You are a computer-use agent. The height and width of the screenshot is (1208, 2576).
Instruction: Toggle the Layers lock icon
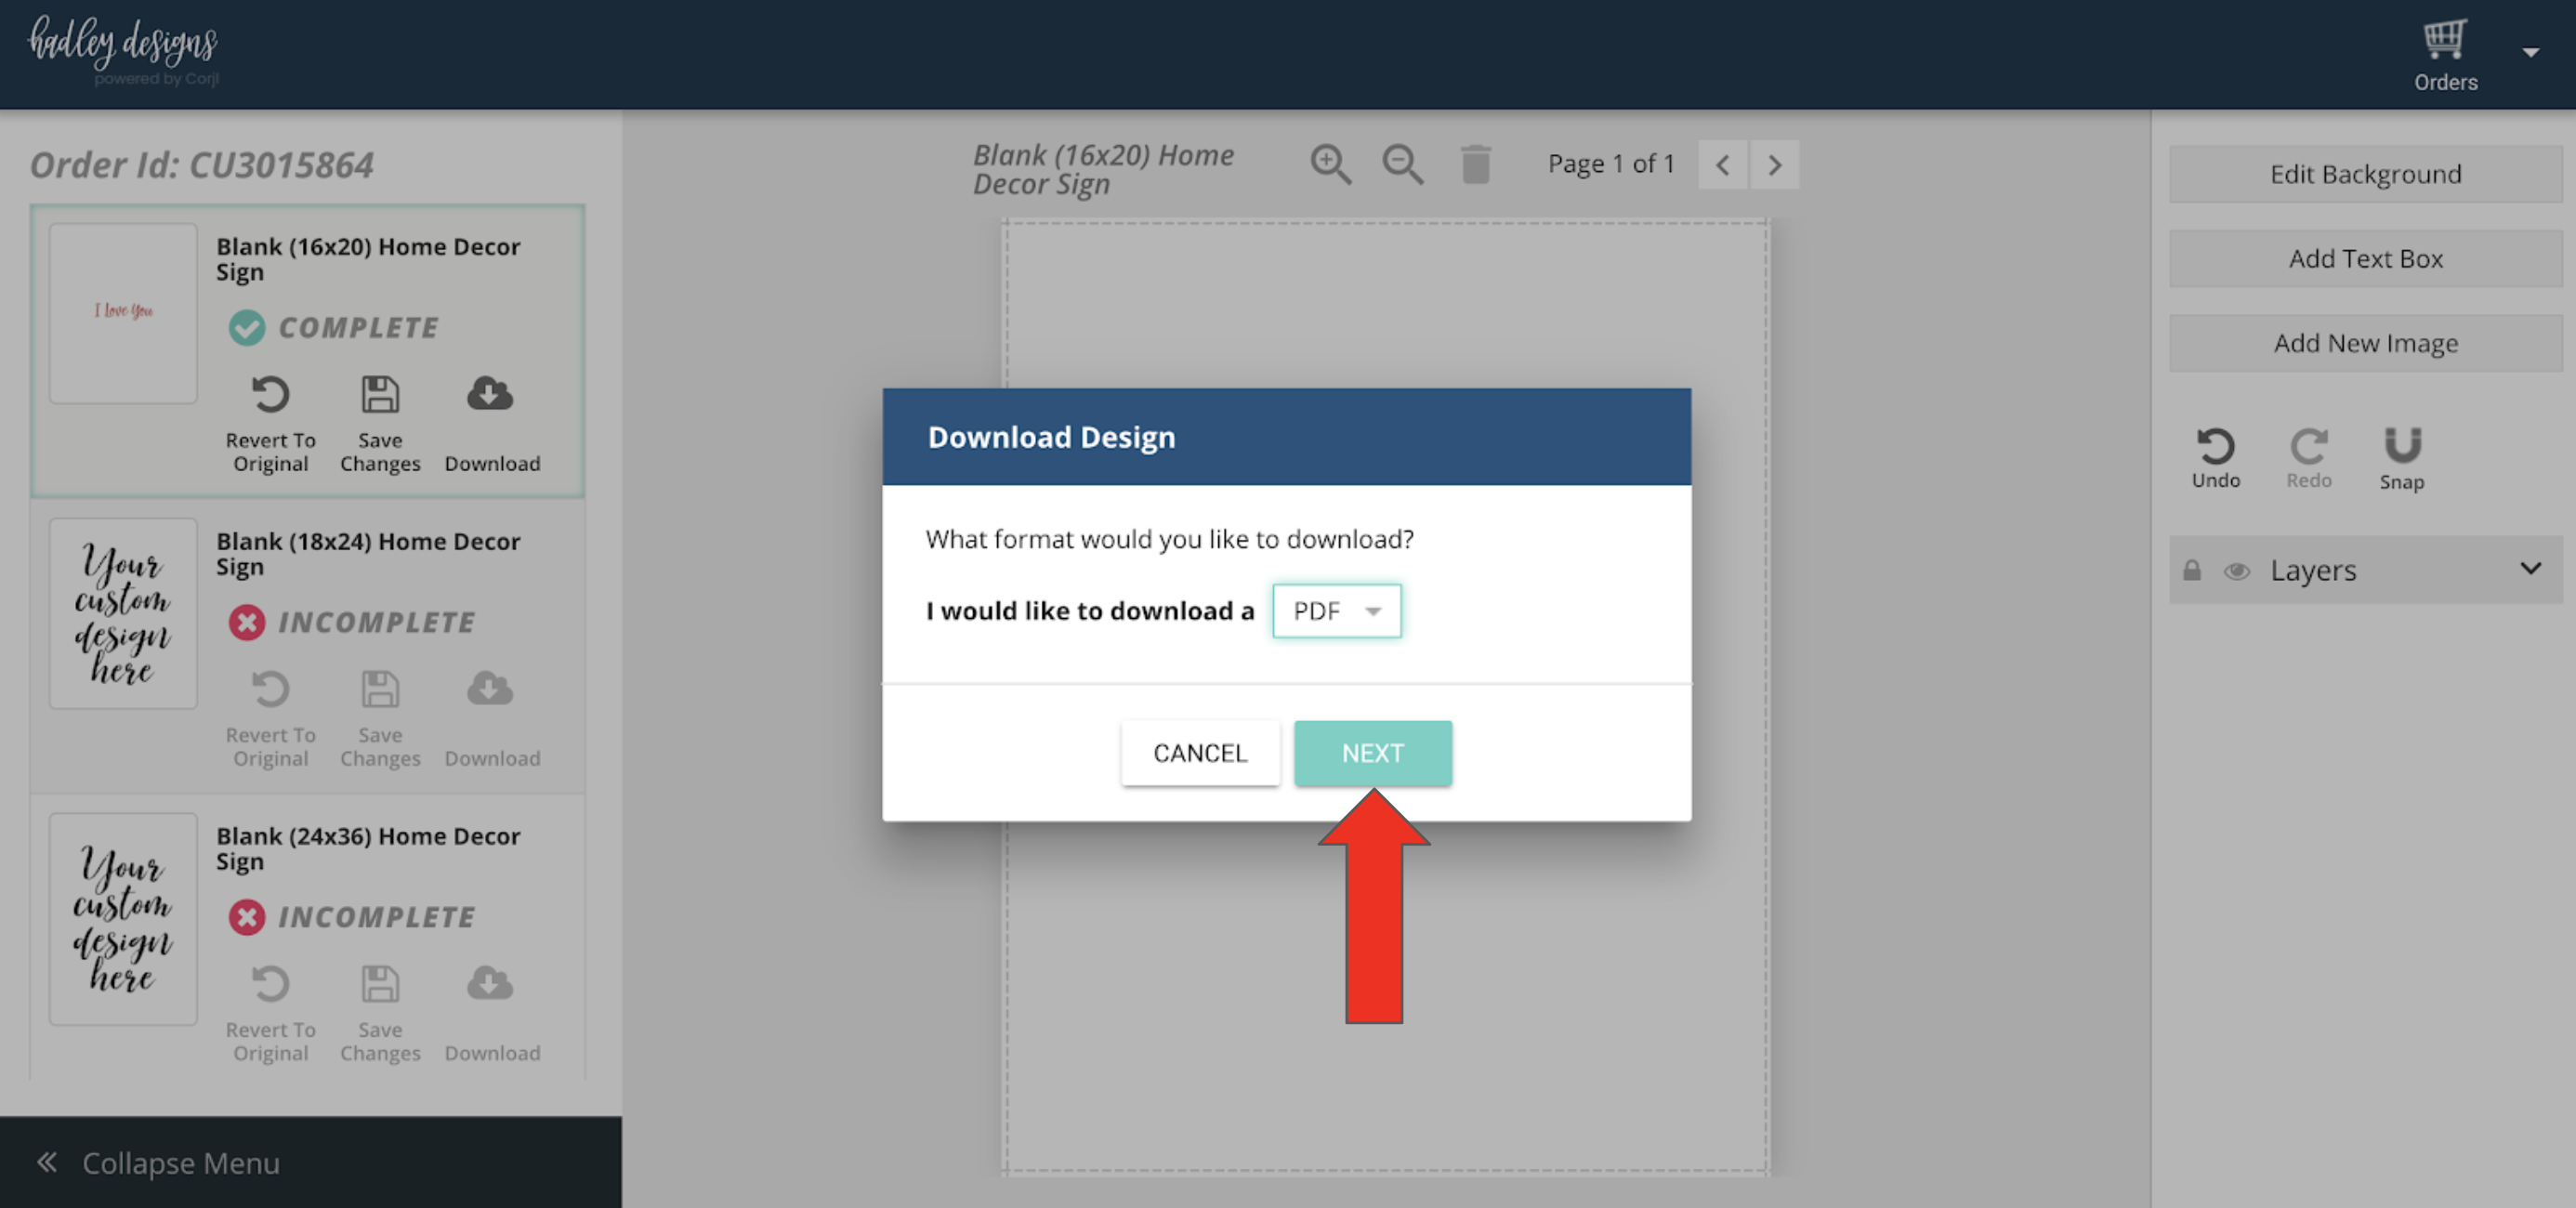click(x=2191, y=571)
